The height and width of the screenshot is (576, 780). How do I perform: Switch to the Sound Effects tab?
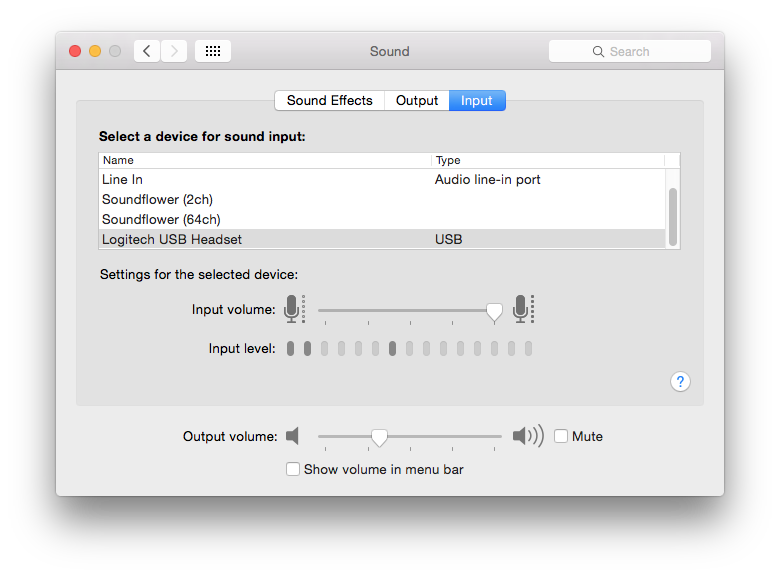(x=329, y=100)
